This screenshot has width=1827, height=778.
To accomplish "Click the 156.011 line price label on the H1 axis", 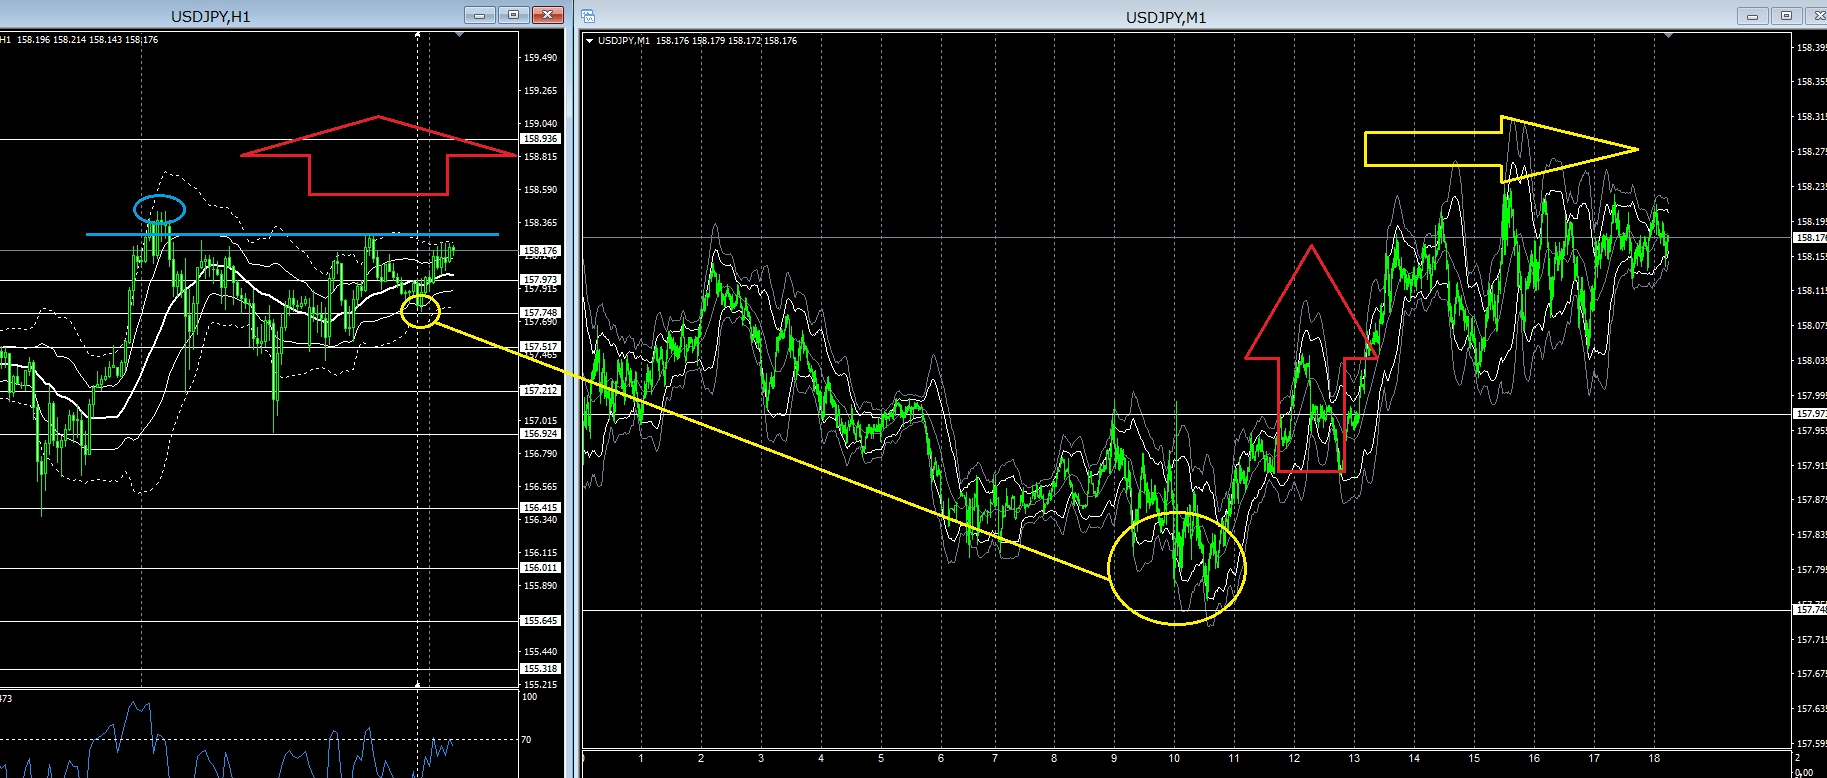I will tap(540, 568).
